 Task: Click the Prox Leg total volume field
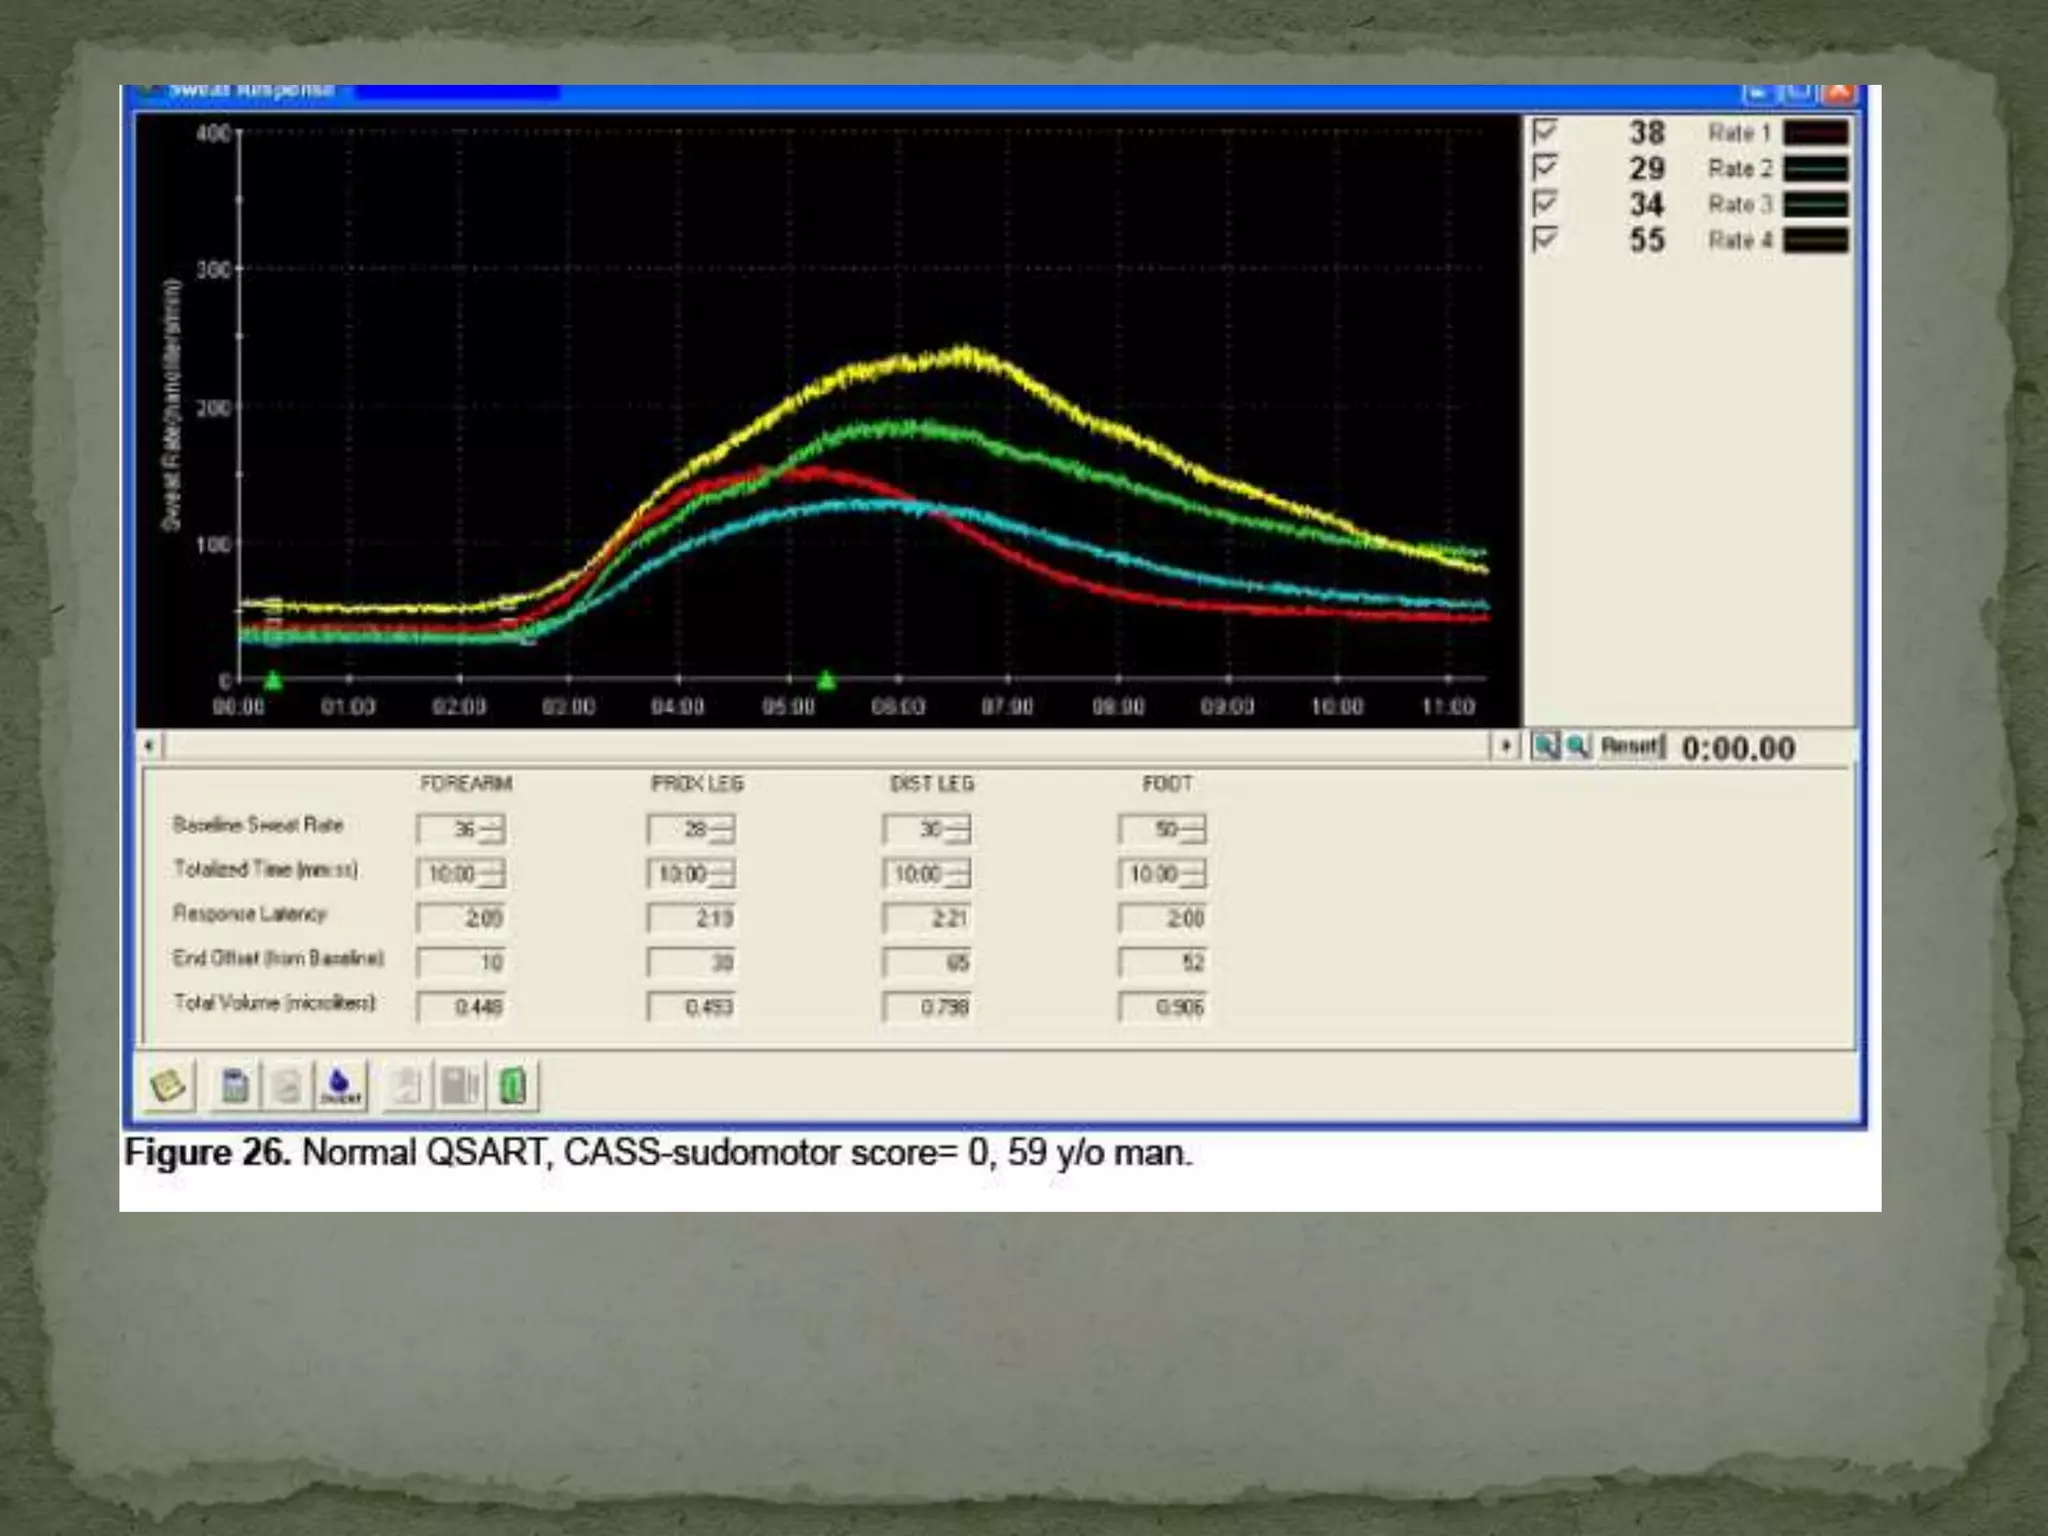pyautogui.click(x=691, y=1006)
